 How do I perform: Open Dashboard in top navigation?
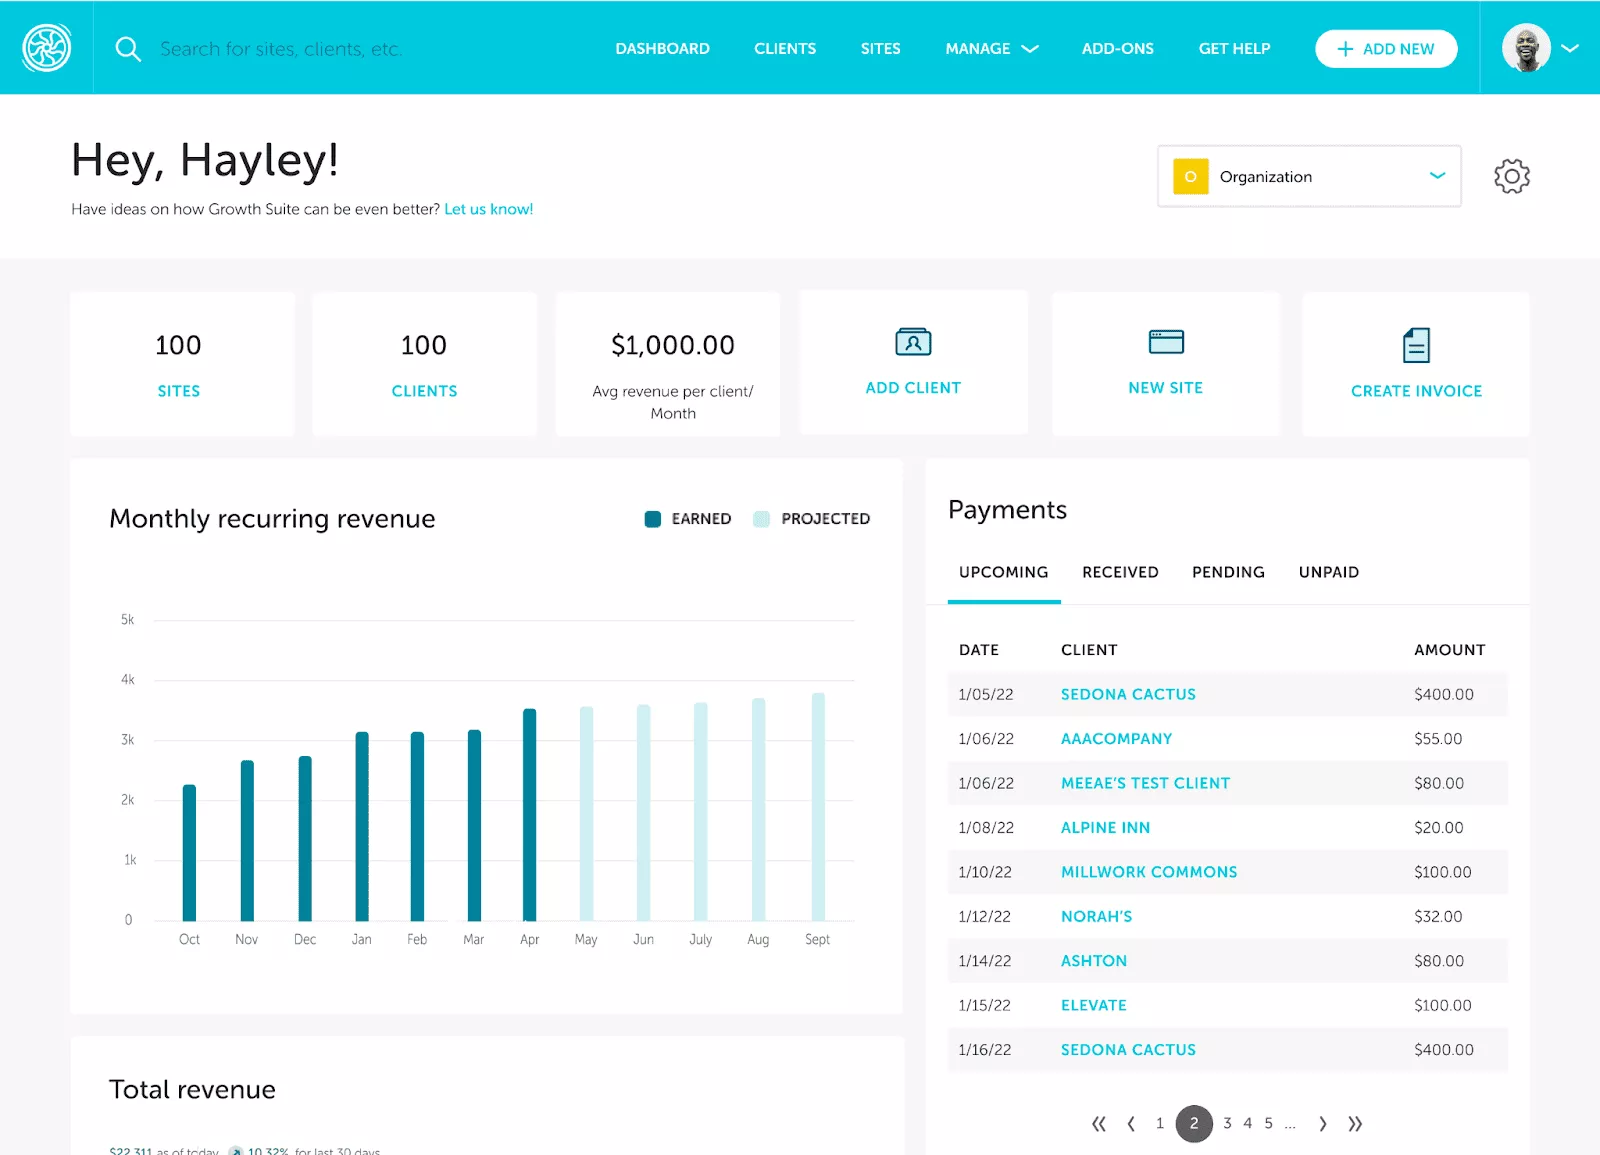pyautogui.click(x=662, y=48)
